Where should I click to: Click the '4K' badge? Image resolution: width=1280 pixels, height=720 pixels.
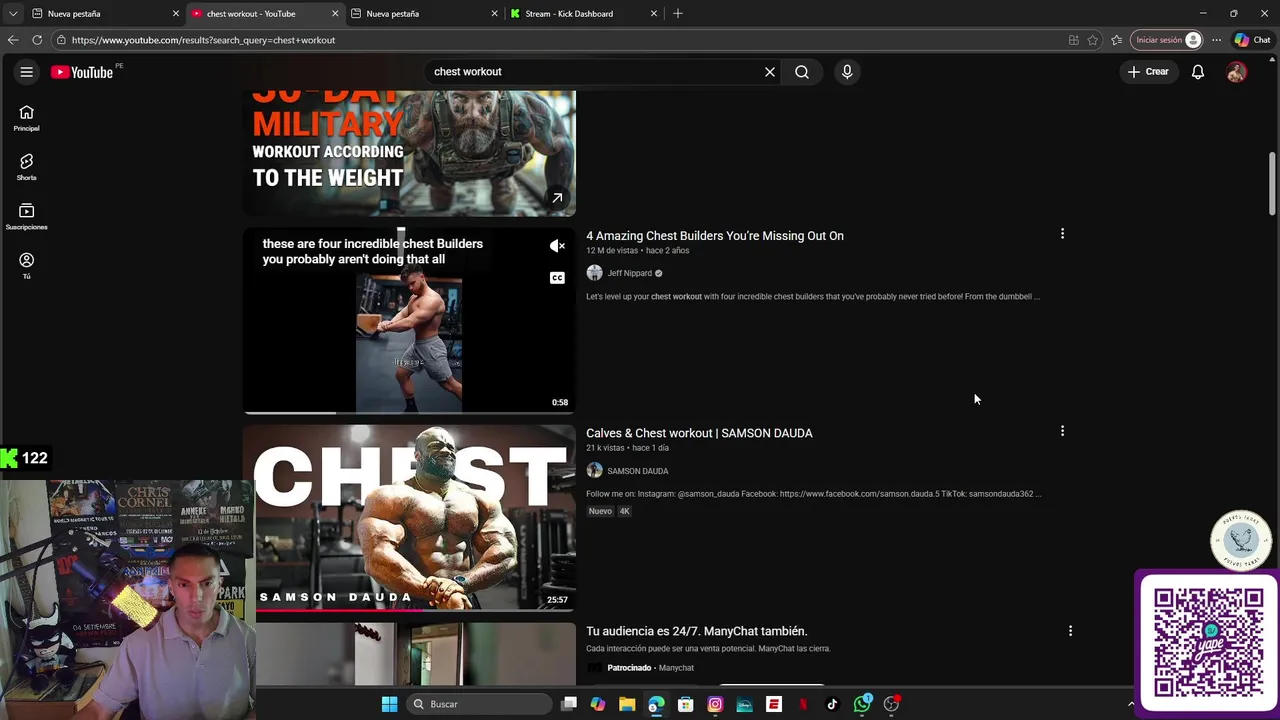click(x=624, y=511)
